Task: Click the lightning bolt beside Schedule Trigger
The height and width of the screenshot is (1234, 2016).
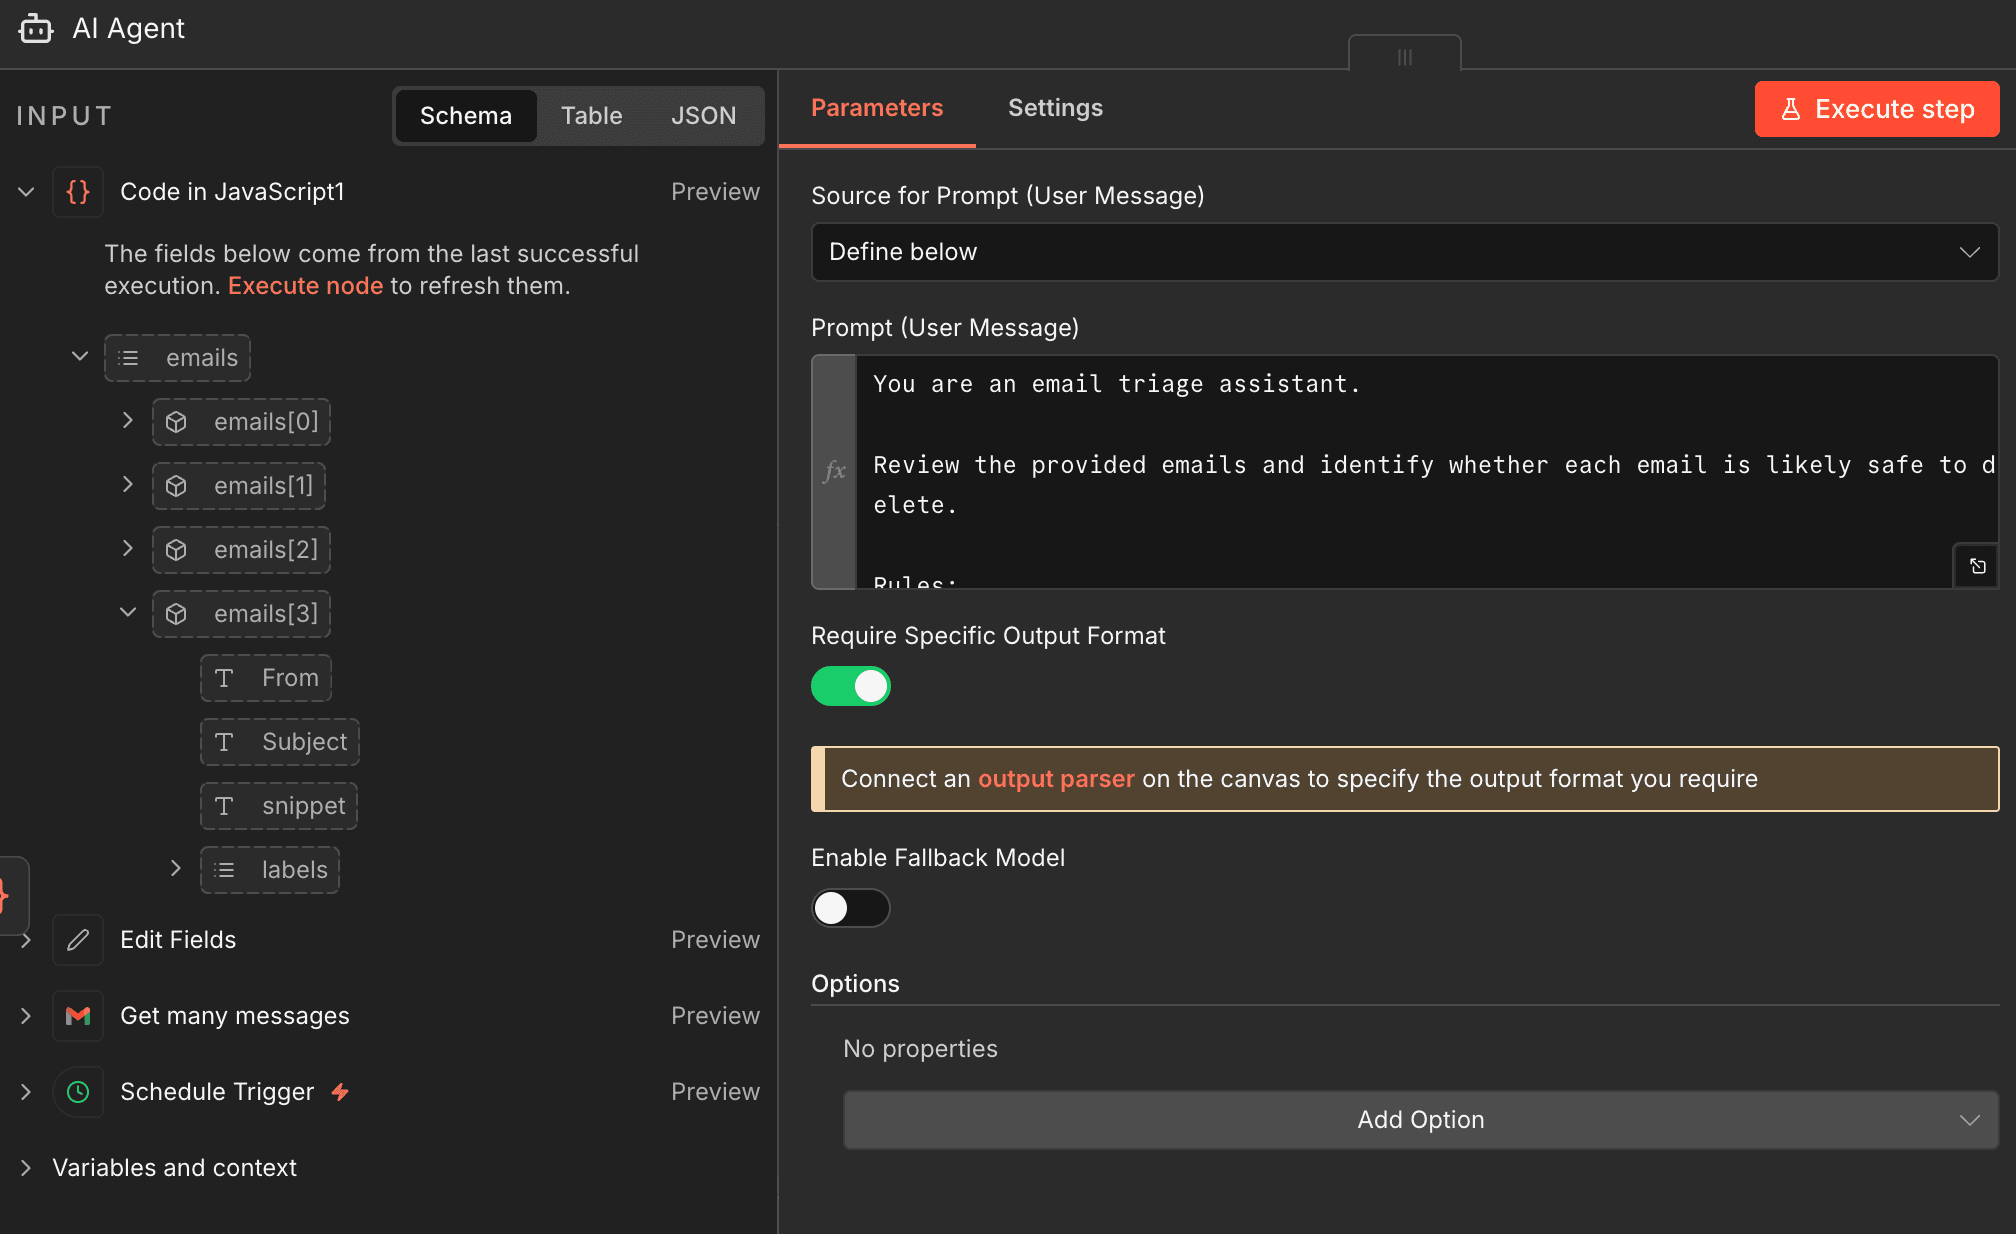Action: click(339, 1092)
